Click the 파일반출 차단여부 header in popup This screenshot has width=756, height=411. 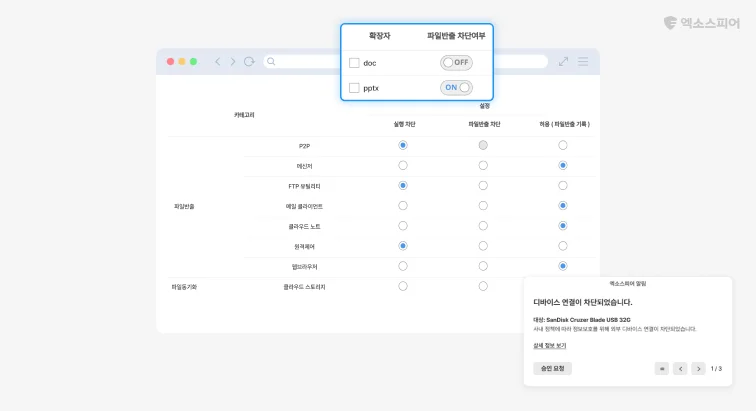[456, 36]
